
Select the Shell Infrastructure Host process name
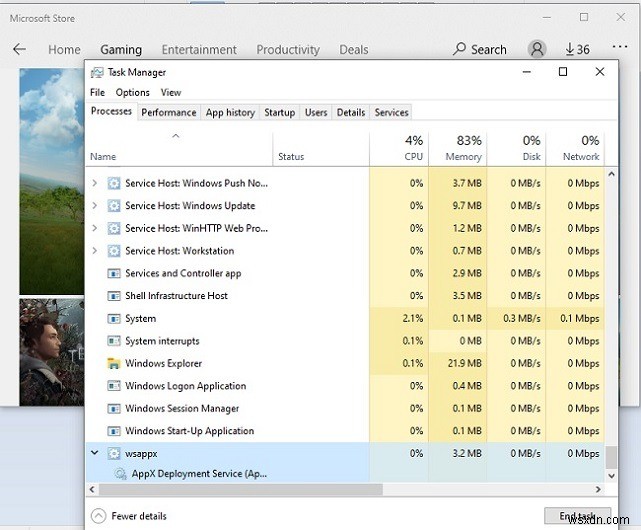tap(176, 296)
